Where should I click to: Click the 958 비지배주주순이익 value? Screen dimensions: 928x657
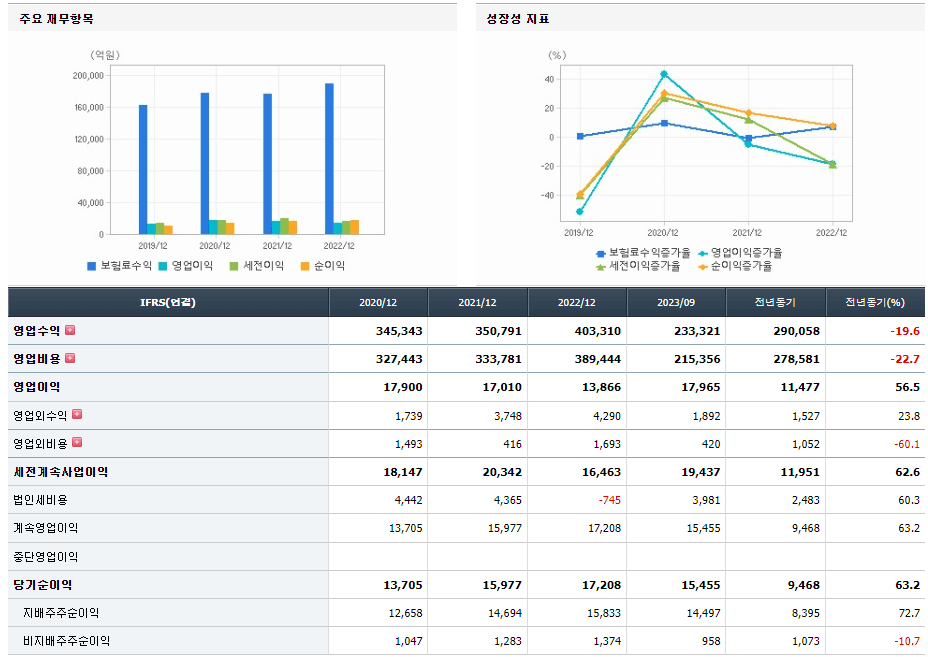tap(711, 641)
